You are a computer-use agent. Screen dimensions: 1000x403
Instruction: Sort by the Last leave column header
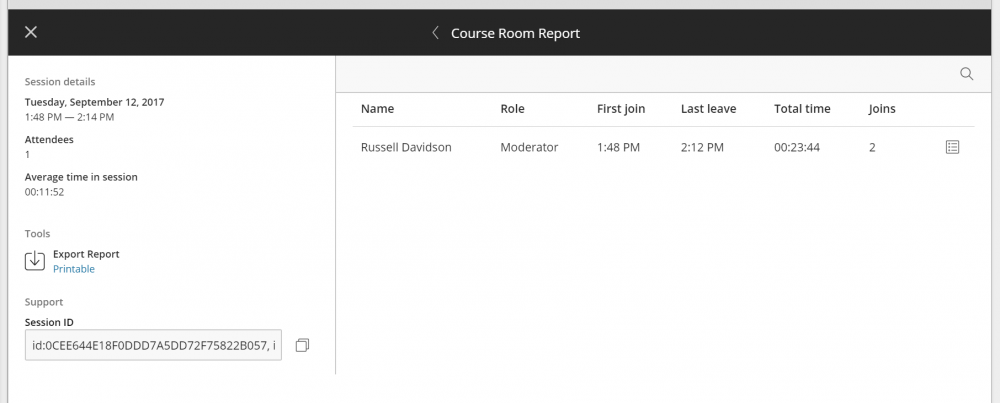tap(708, 109)
